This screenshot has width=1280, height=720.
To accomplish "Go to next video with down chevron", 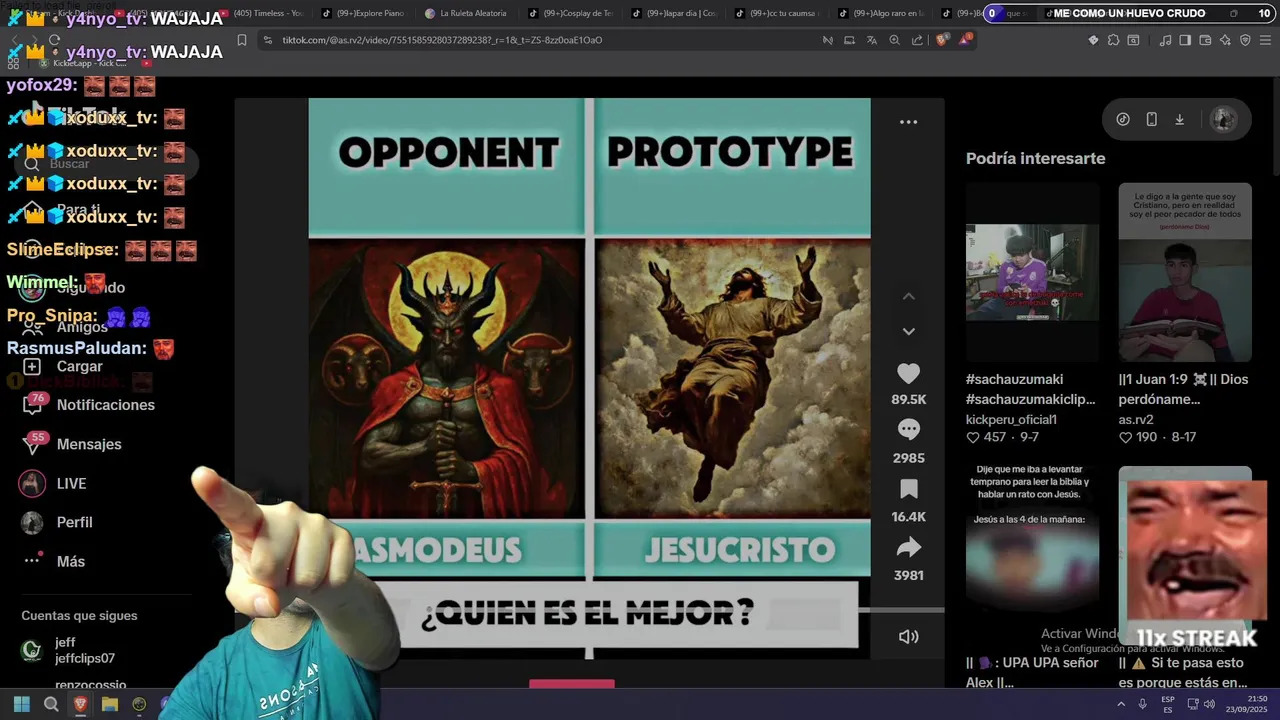I will [908, 331].
